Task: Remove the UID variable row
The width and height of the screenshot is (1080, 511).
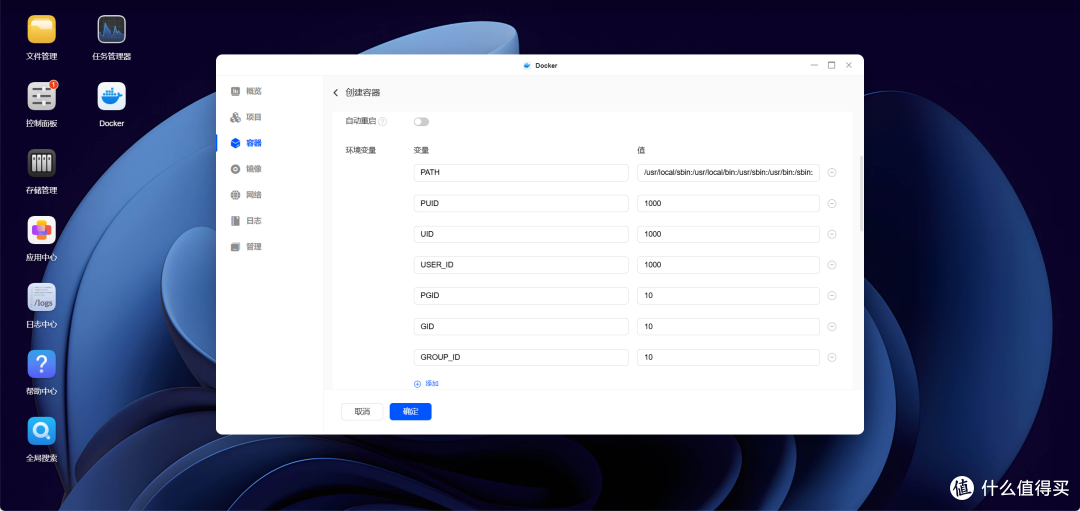Action: (x=832, y=234)
